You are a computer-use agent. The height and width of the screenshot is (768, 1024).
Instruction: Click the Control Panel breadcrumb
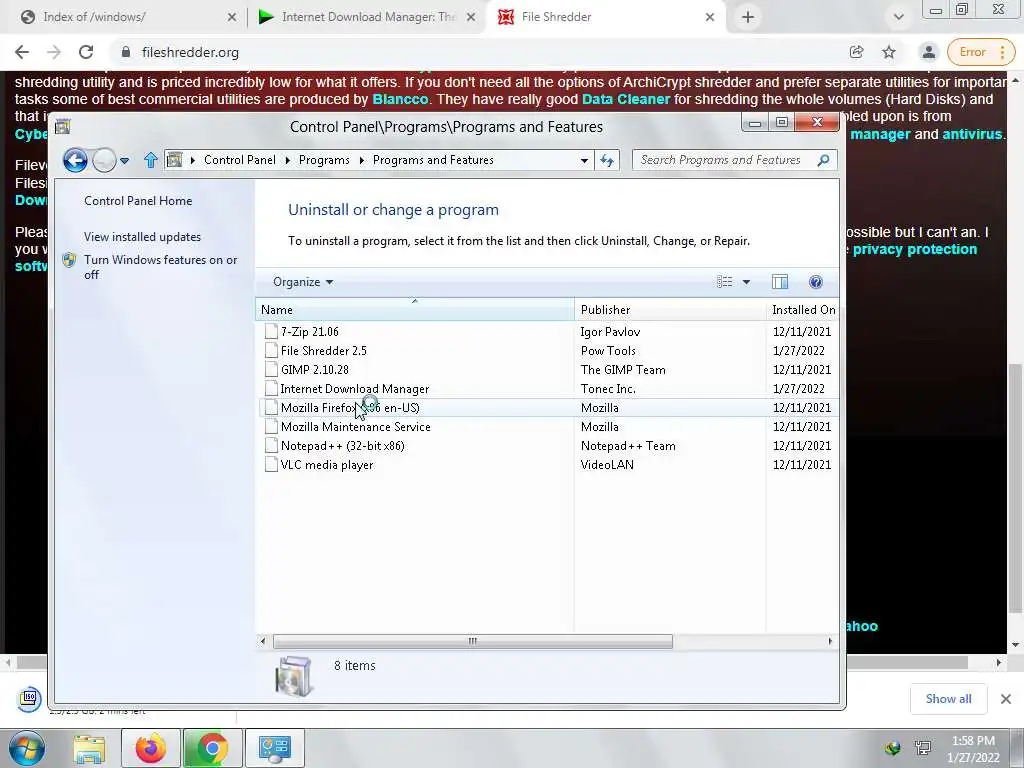240,160
